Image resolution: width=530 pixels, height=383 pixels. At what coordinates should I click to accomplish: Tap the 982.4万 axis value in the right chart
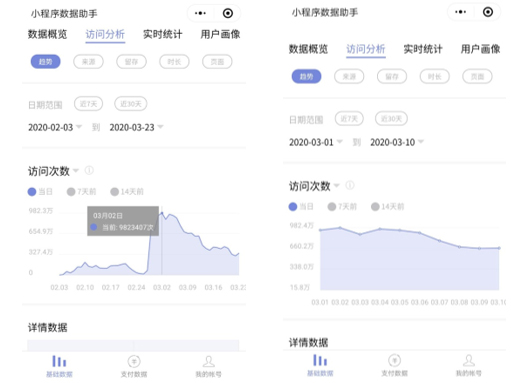point(302,225)
